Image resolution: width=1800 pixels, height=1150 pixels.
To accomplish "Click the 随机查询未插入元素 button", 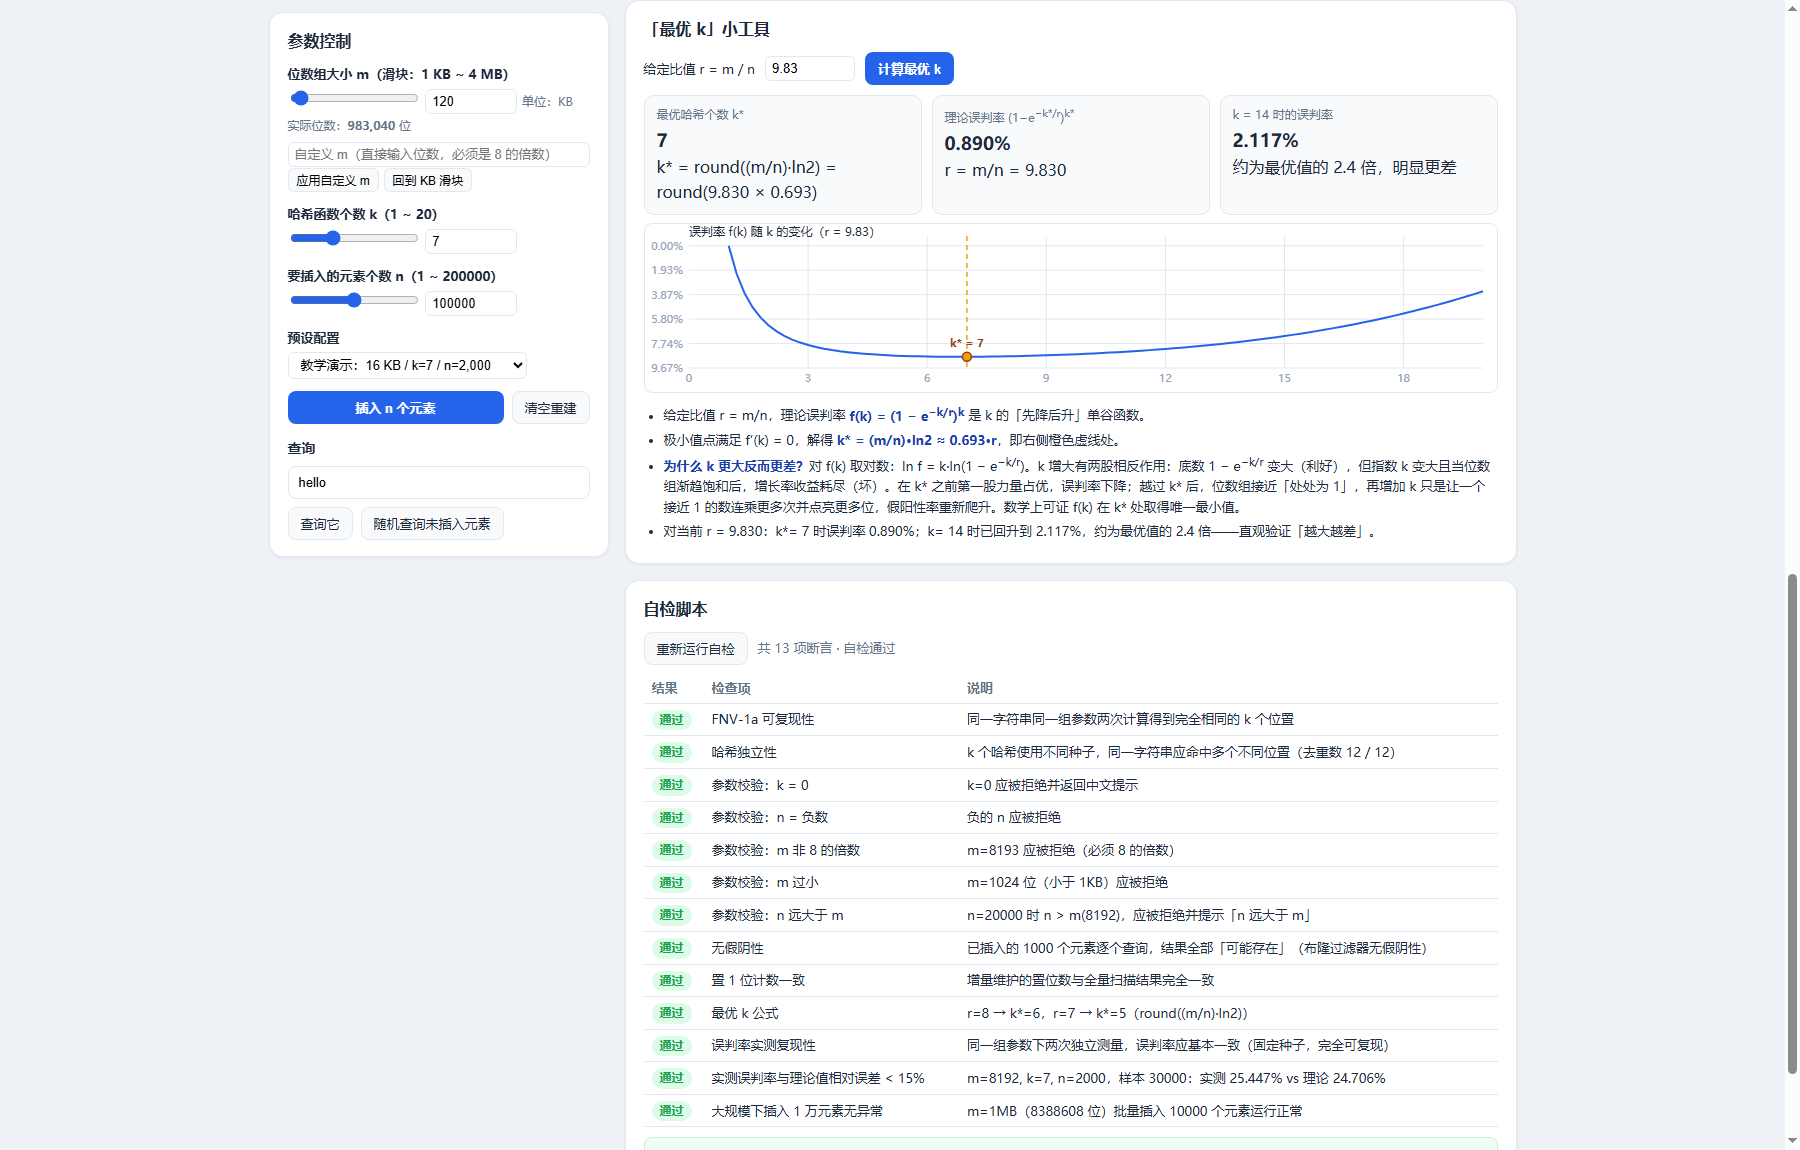I will click(x=432, y=524).
